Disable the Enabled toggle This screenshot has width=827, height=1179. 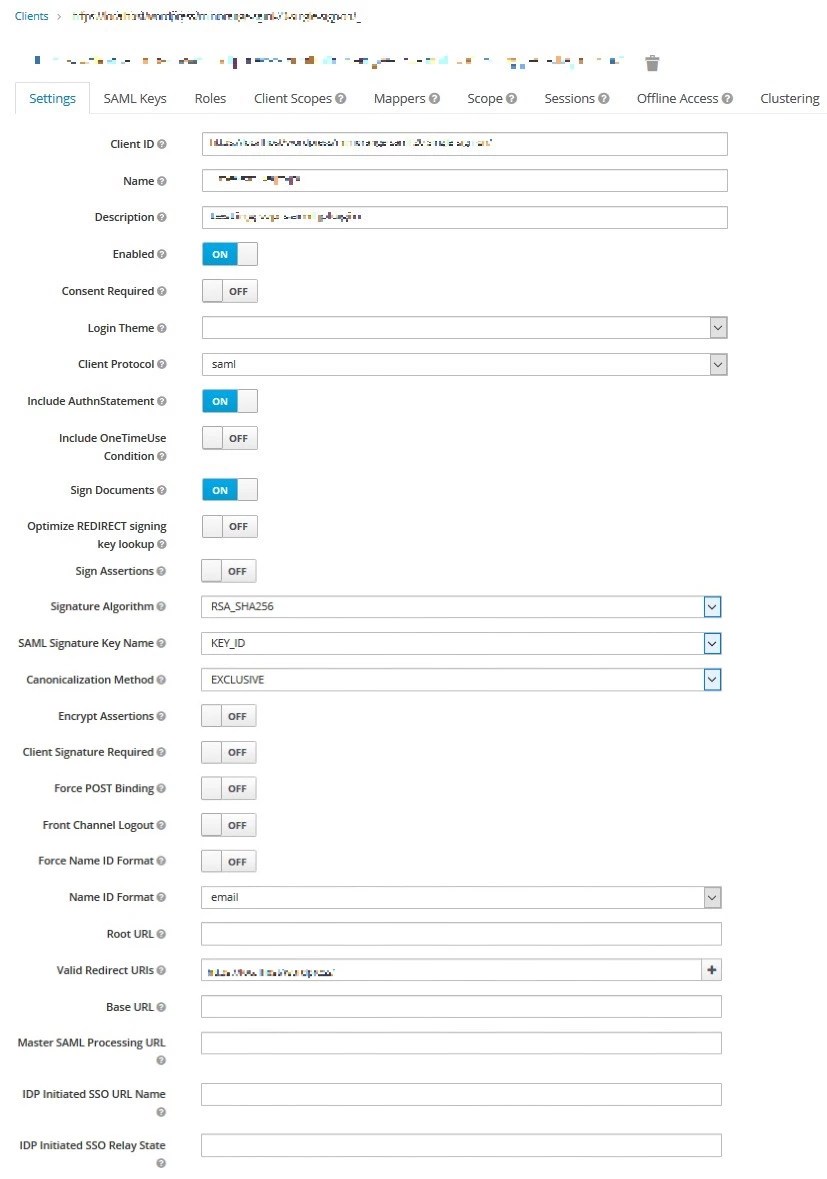coord(230,253)
